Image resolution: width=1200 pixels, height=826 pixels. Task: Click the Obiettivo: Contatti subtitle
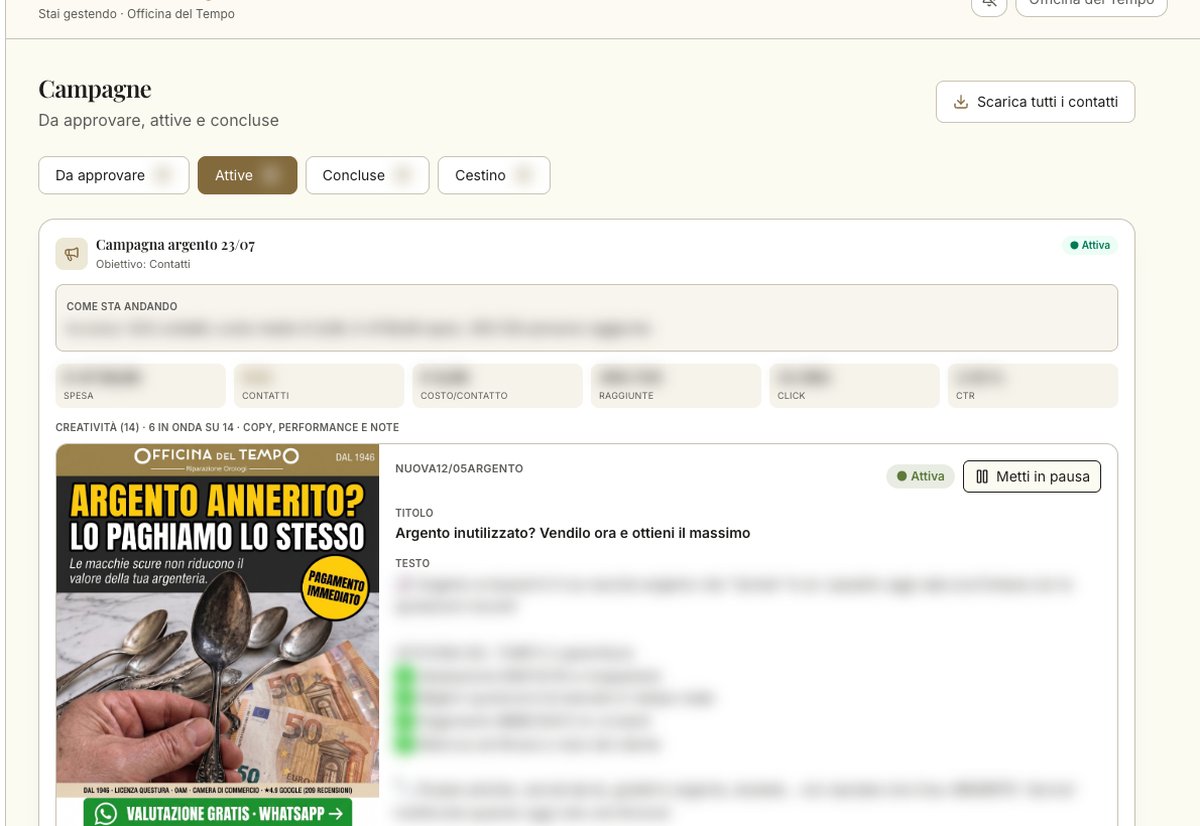[143, 264]
